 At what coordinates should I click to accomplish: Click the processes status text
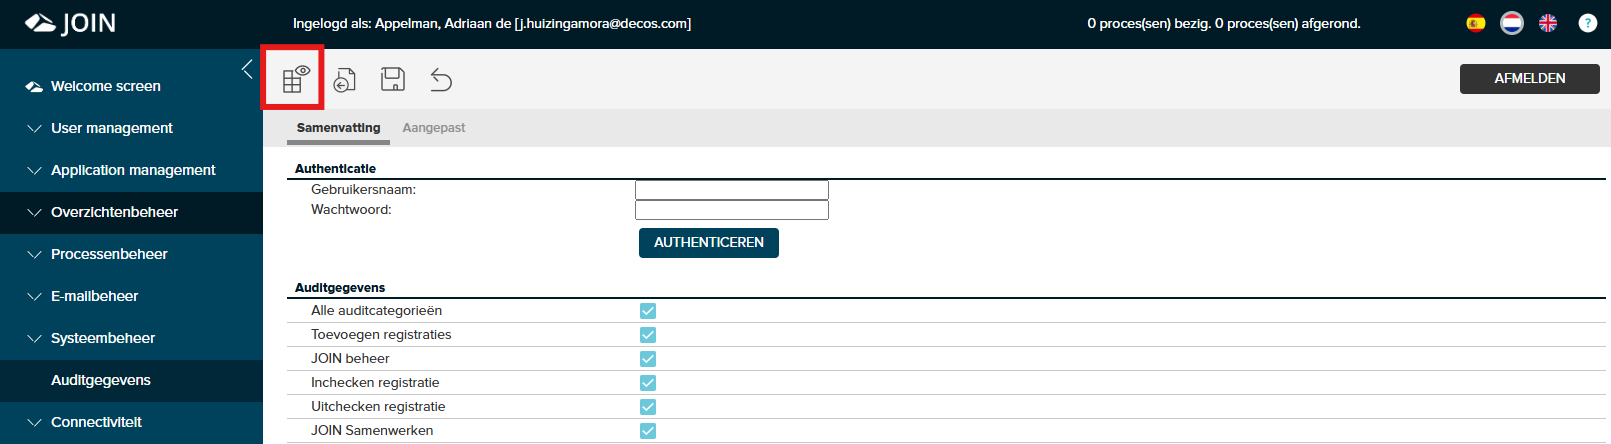coord(1224,23)
